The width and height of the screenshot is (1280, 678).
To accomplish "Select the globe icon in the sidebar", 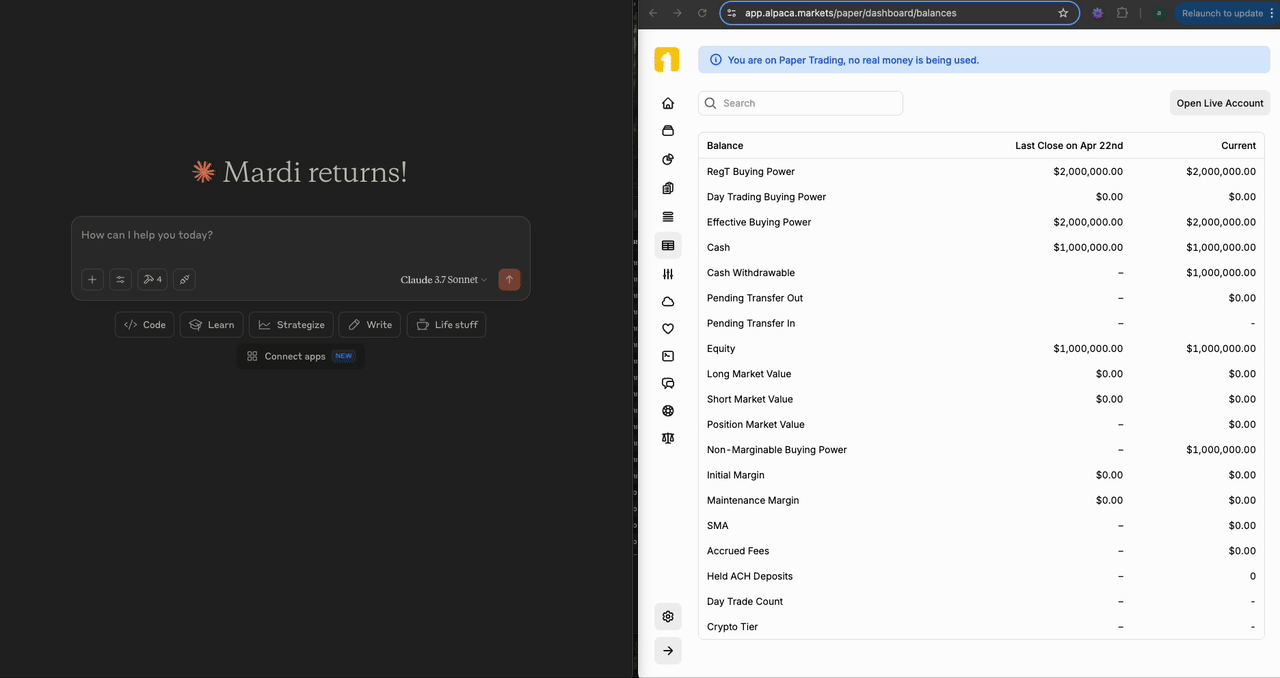I will coord(667,410).
